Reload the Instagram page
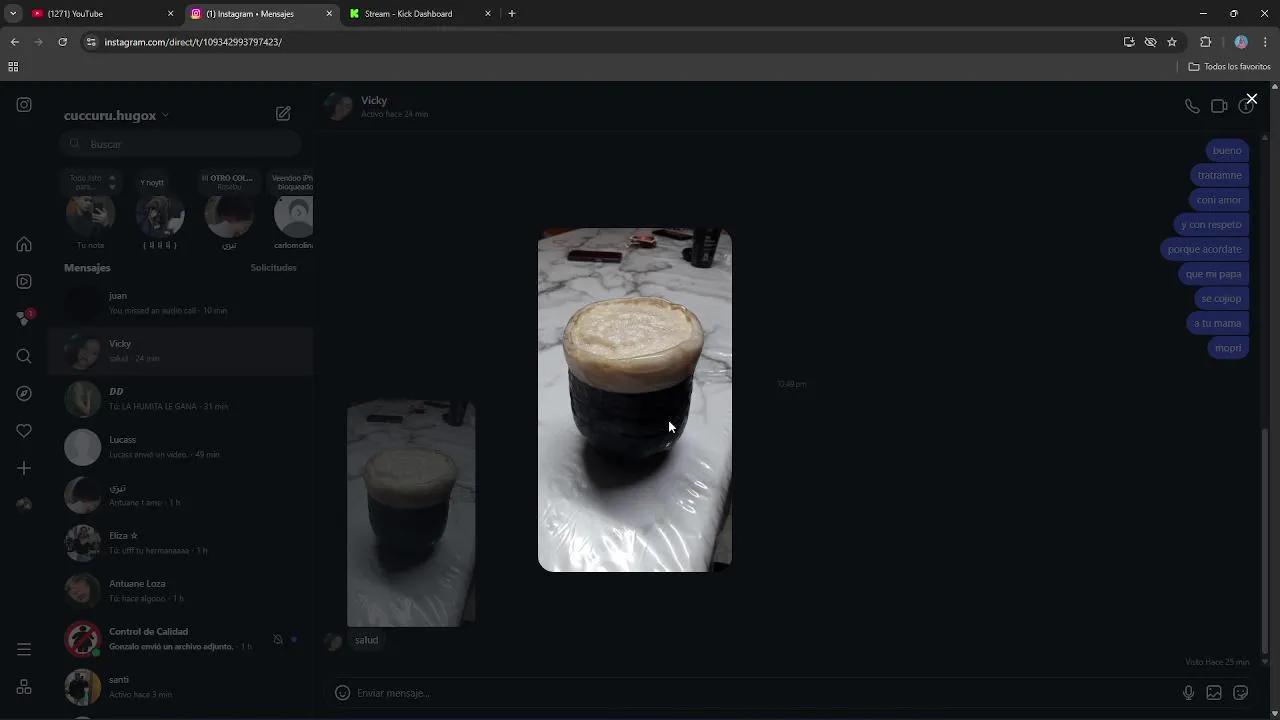Image resolution: width=1280 pixels, height=720 pixels. tap(62, 42)
